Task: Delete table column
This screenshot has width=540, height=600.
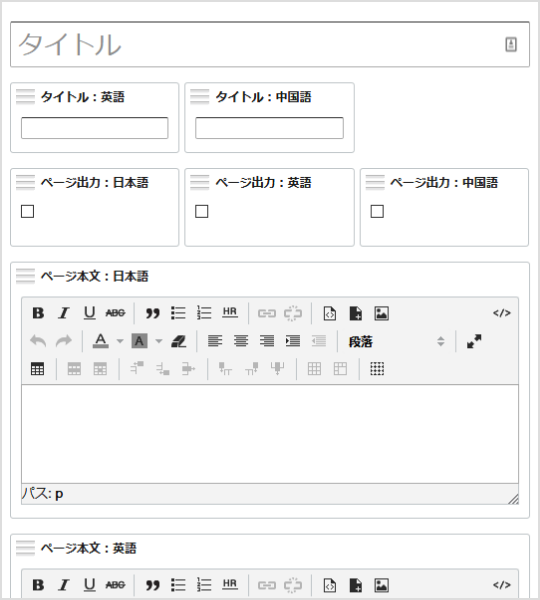Action: click(x=277, y=368)
